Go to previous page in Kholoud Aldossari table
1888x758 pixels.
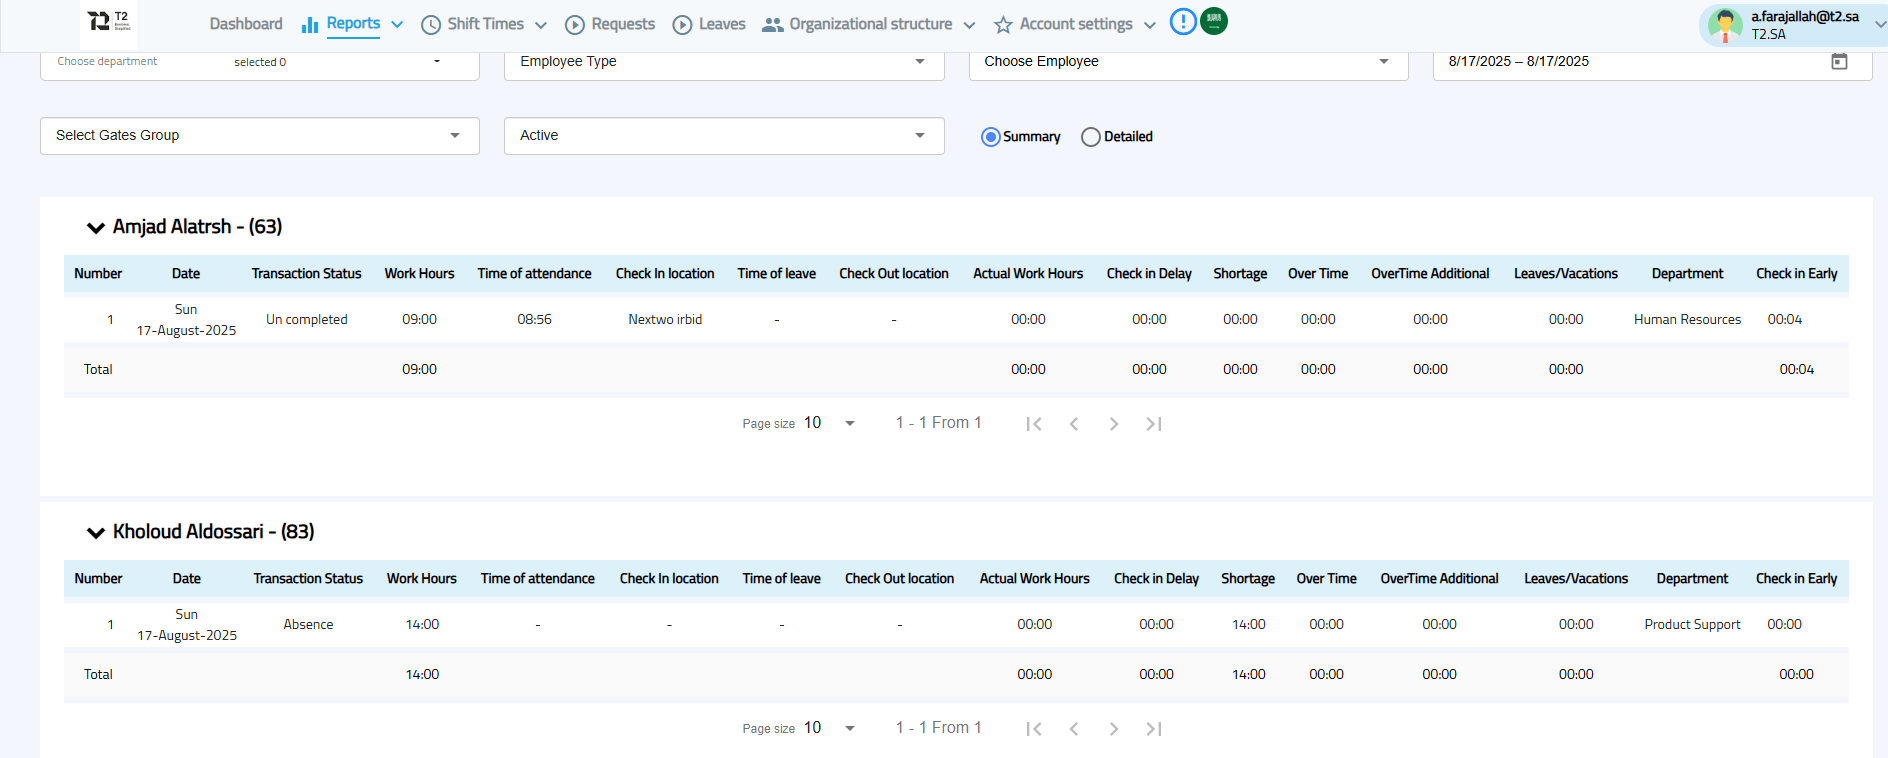pos(1074,729)
